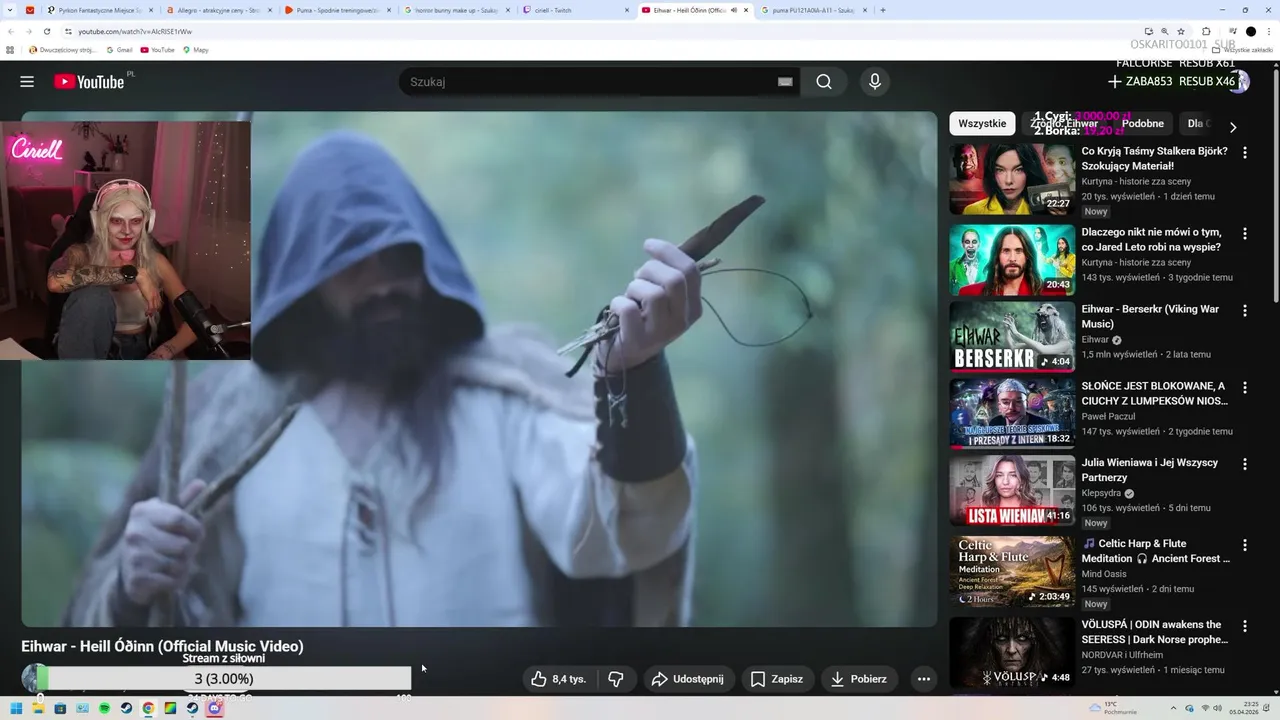The height and width of the screenshot is (720, 1280).
Task: Visit Kurtyna channel under Björk video
Action: click(x=1136, y=182)
